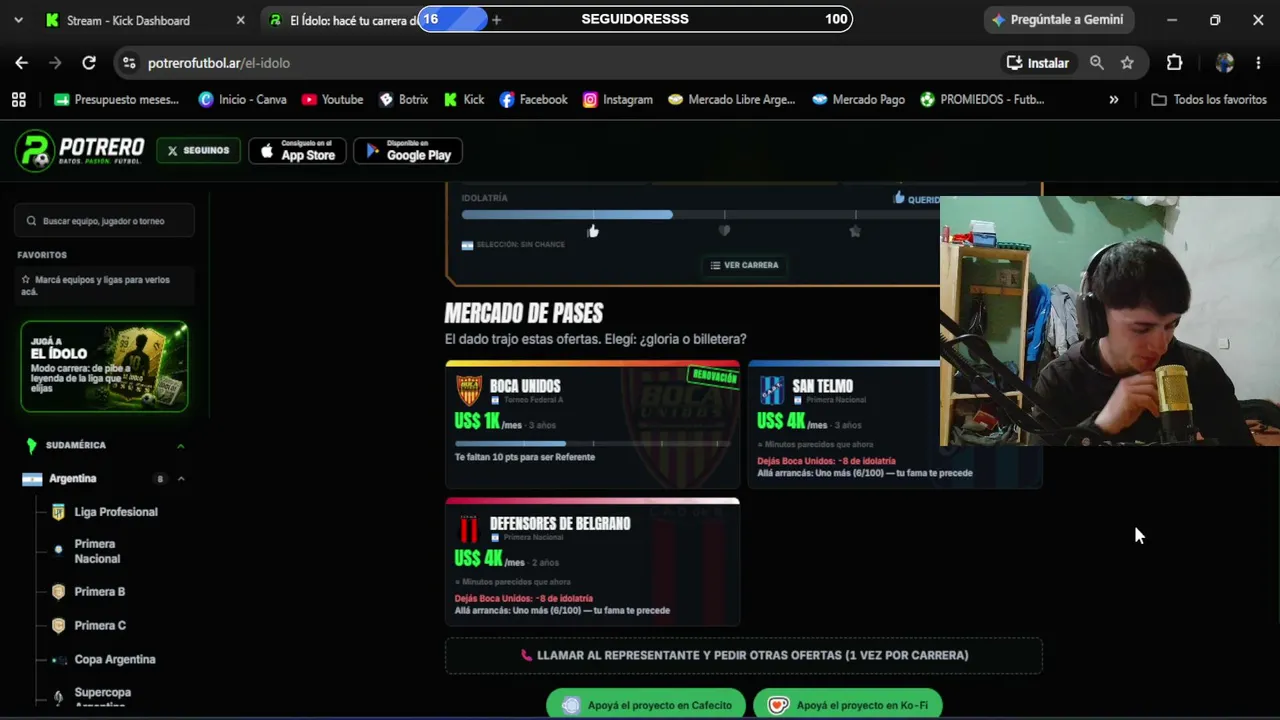The width and height of the screenshot is (1280, 720).
Task: Open the Facebook bookmark
Action: coord(534,100)
